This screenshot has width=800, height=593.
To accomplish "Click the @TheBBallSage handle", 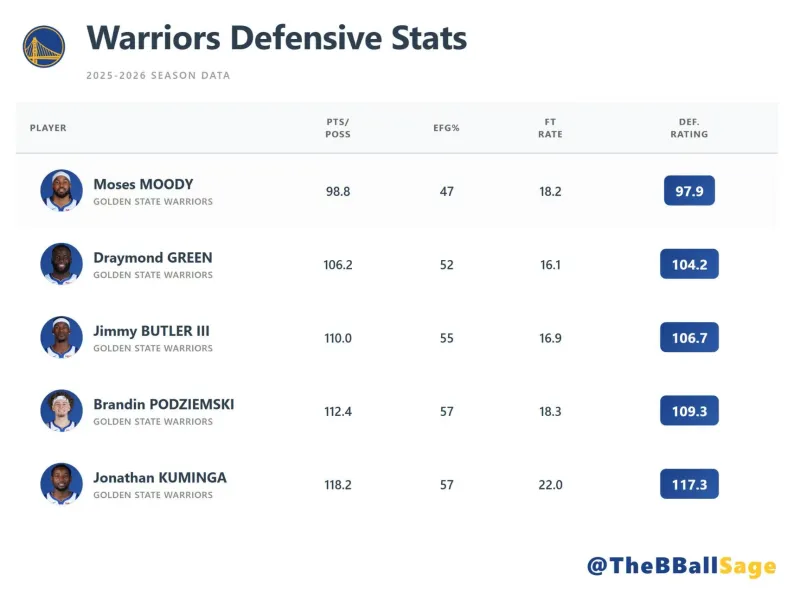I will pyautogui.click(x=681, y=566).
